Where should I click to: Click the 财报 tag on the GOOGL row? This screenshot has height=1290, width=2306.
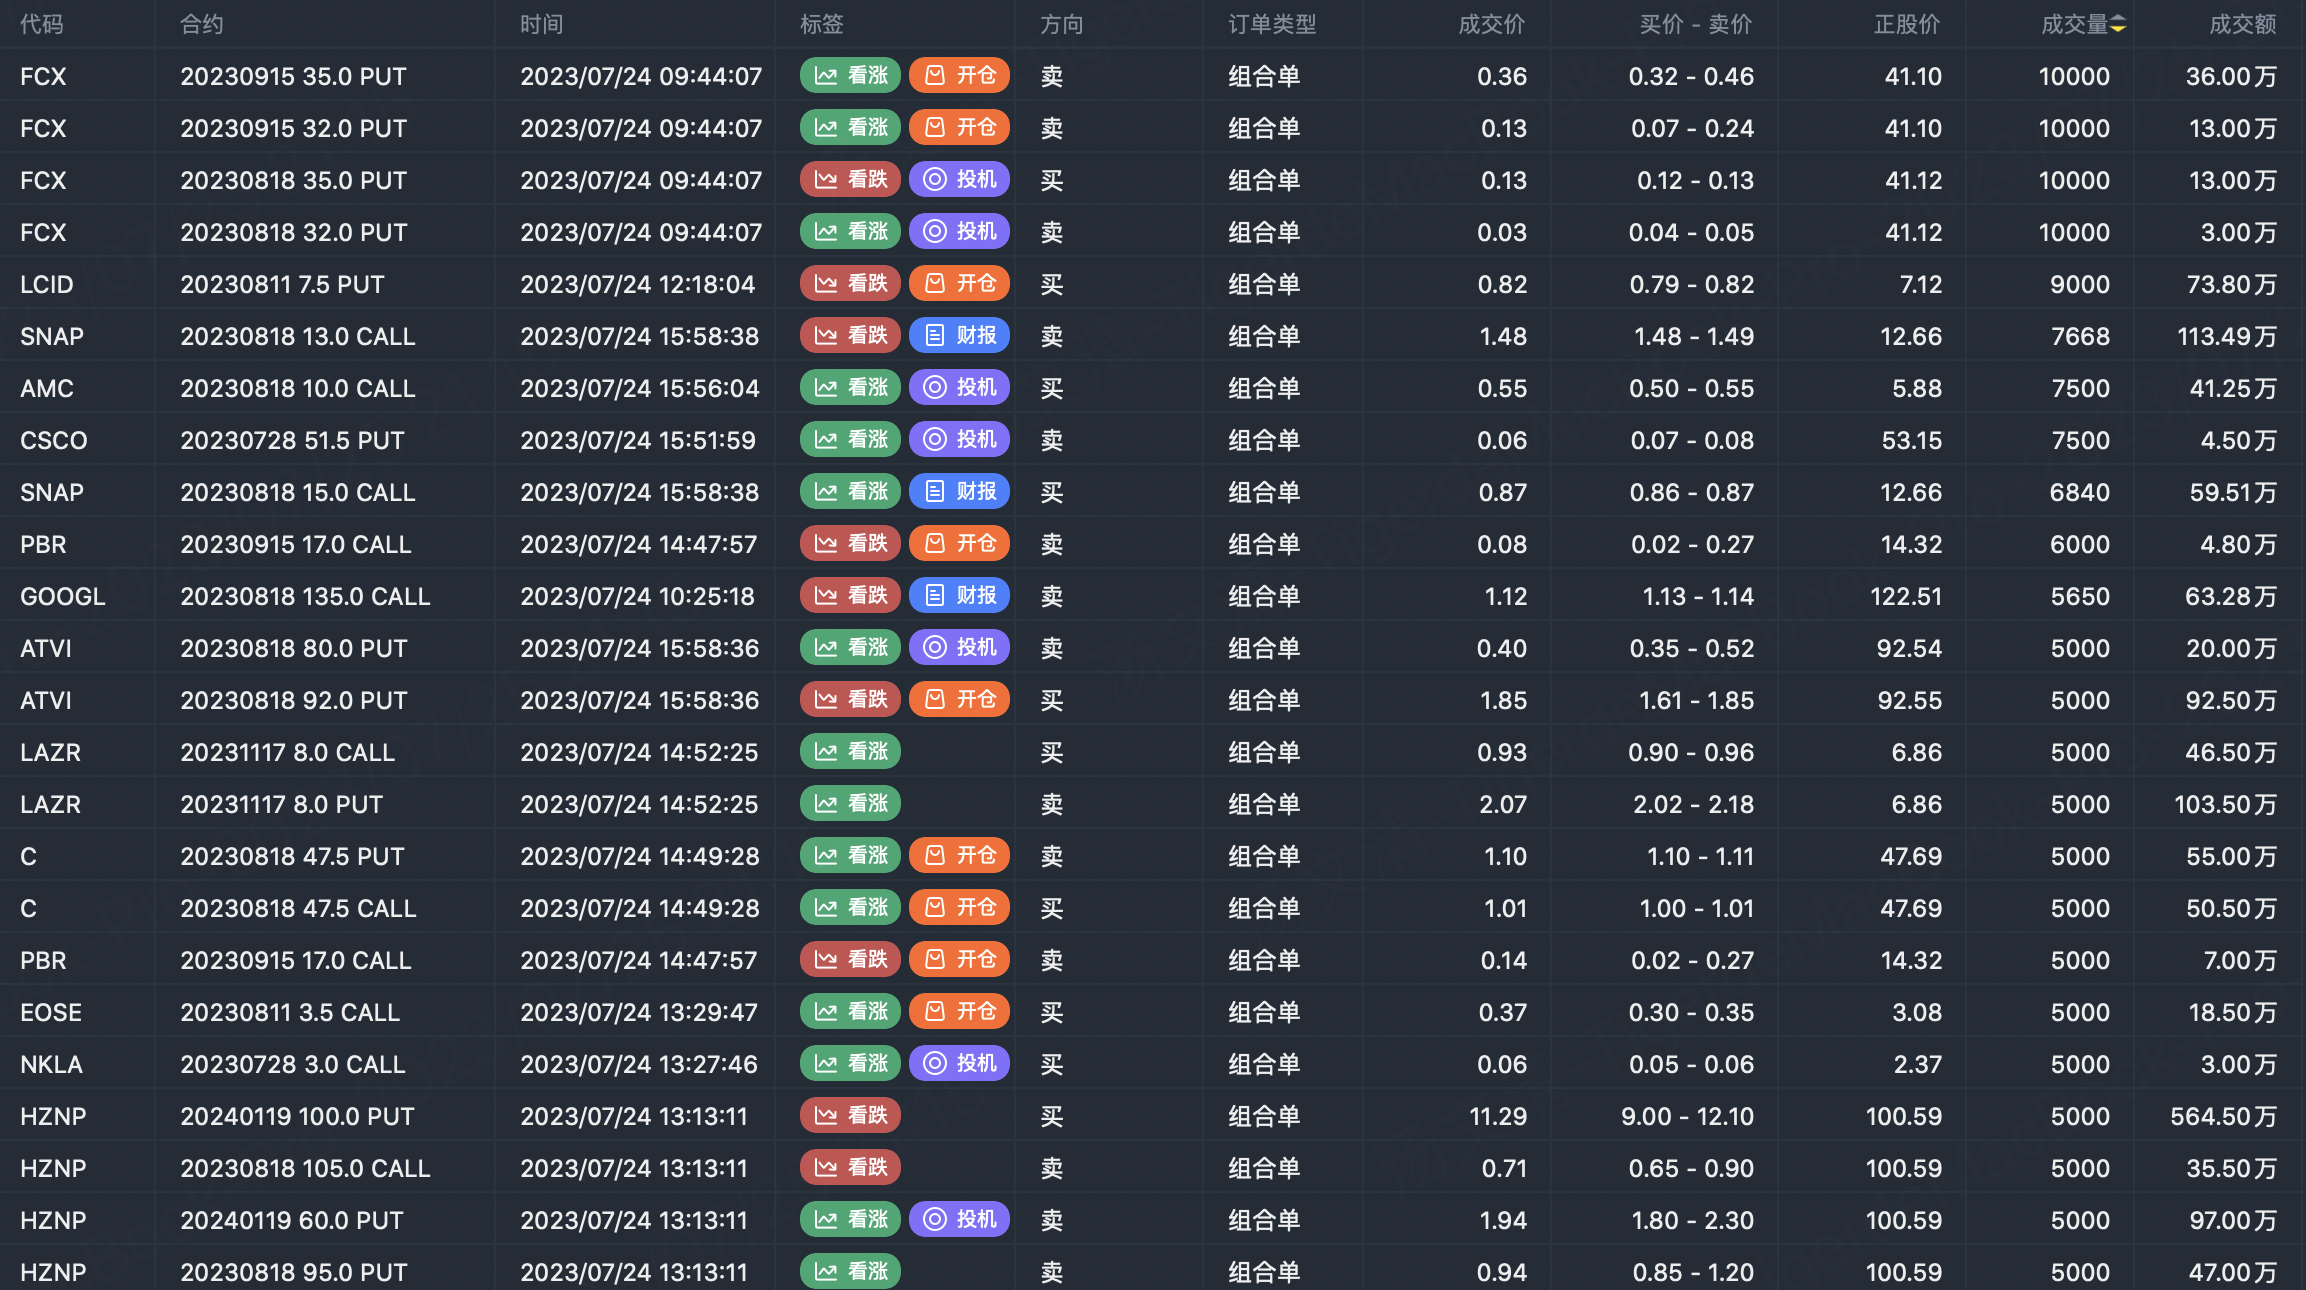pos(959,596)
